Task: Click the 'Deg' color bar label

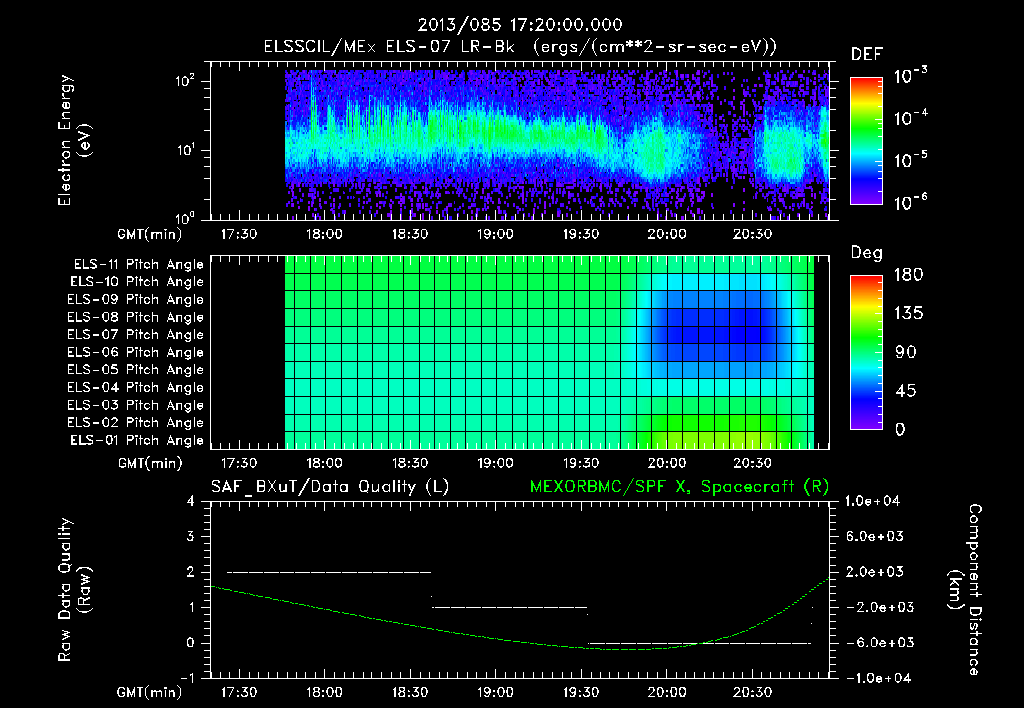Action: pos(867,253)
